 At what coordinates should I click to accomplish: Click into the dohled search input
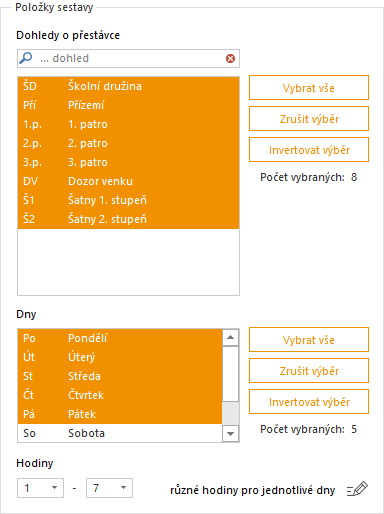click(x=130, y=58)
